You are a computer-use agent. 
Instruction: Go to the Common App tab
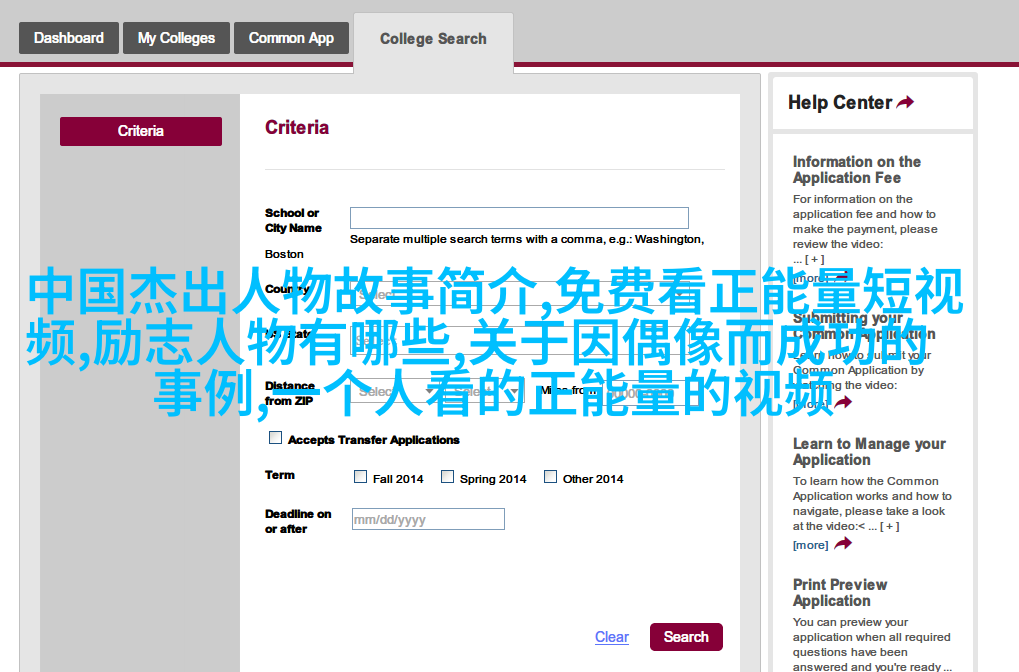coord(291,38)
